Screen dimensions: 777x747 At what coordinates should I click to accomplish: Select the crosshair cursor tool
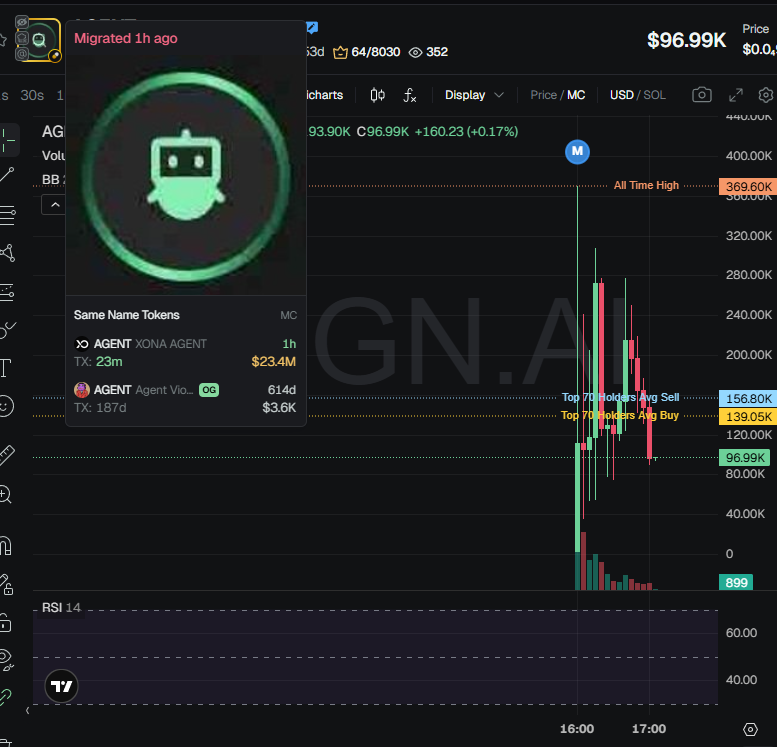click(x=8, y=140)
